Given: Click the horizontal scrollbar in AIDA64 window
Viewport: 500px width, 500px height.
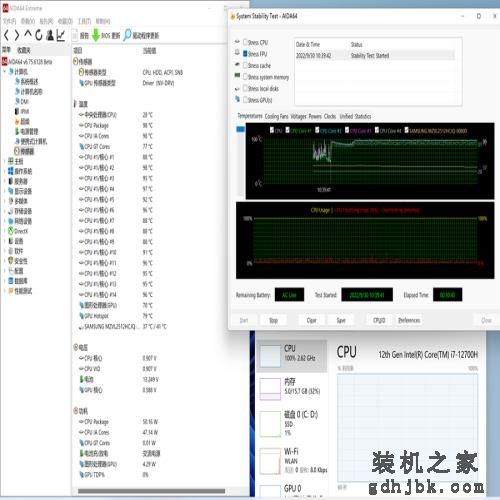Looking at the screenshot, I should [152, 491].
